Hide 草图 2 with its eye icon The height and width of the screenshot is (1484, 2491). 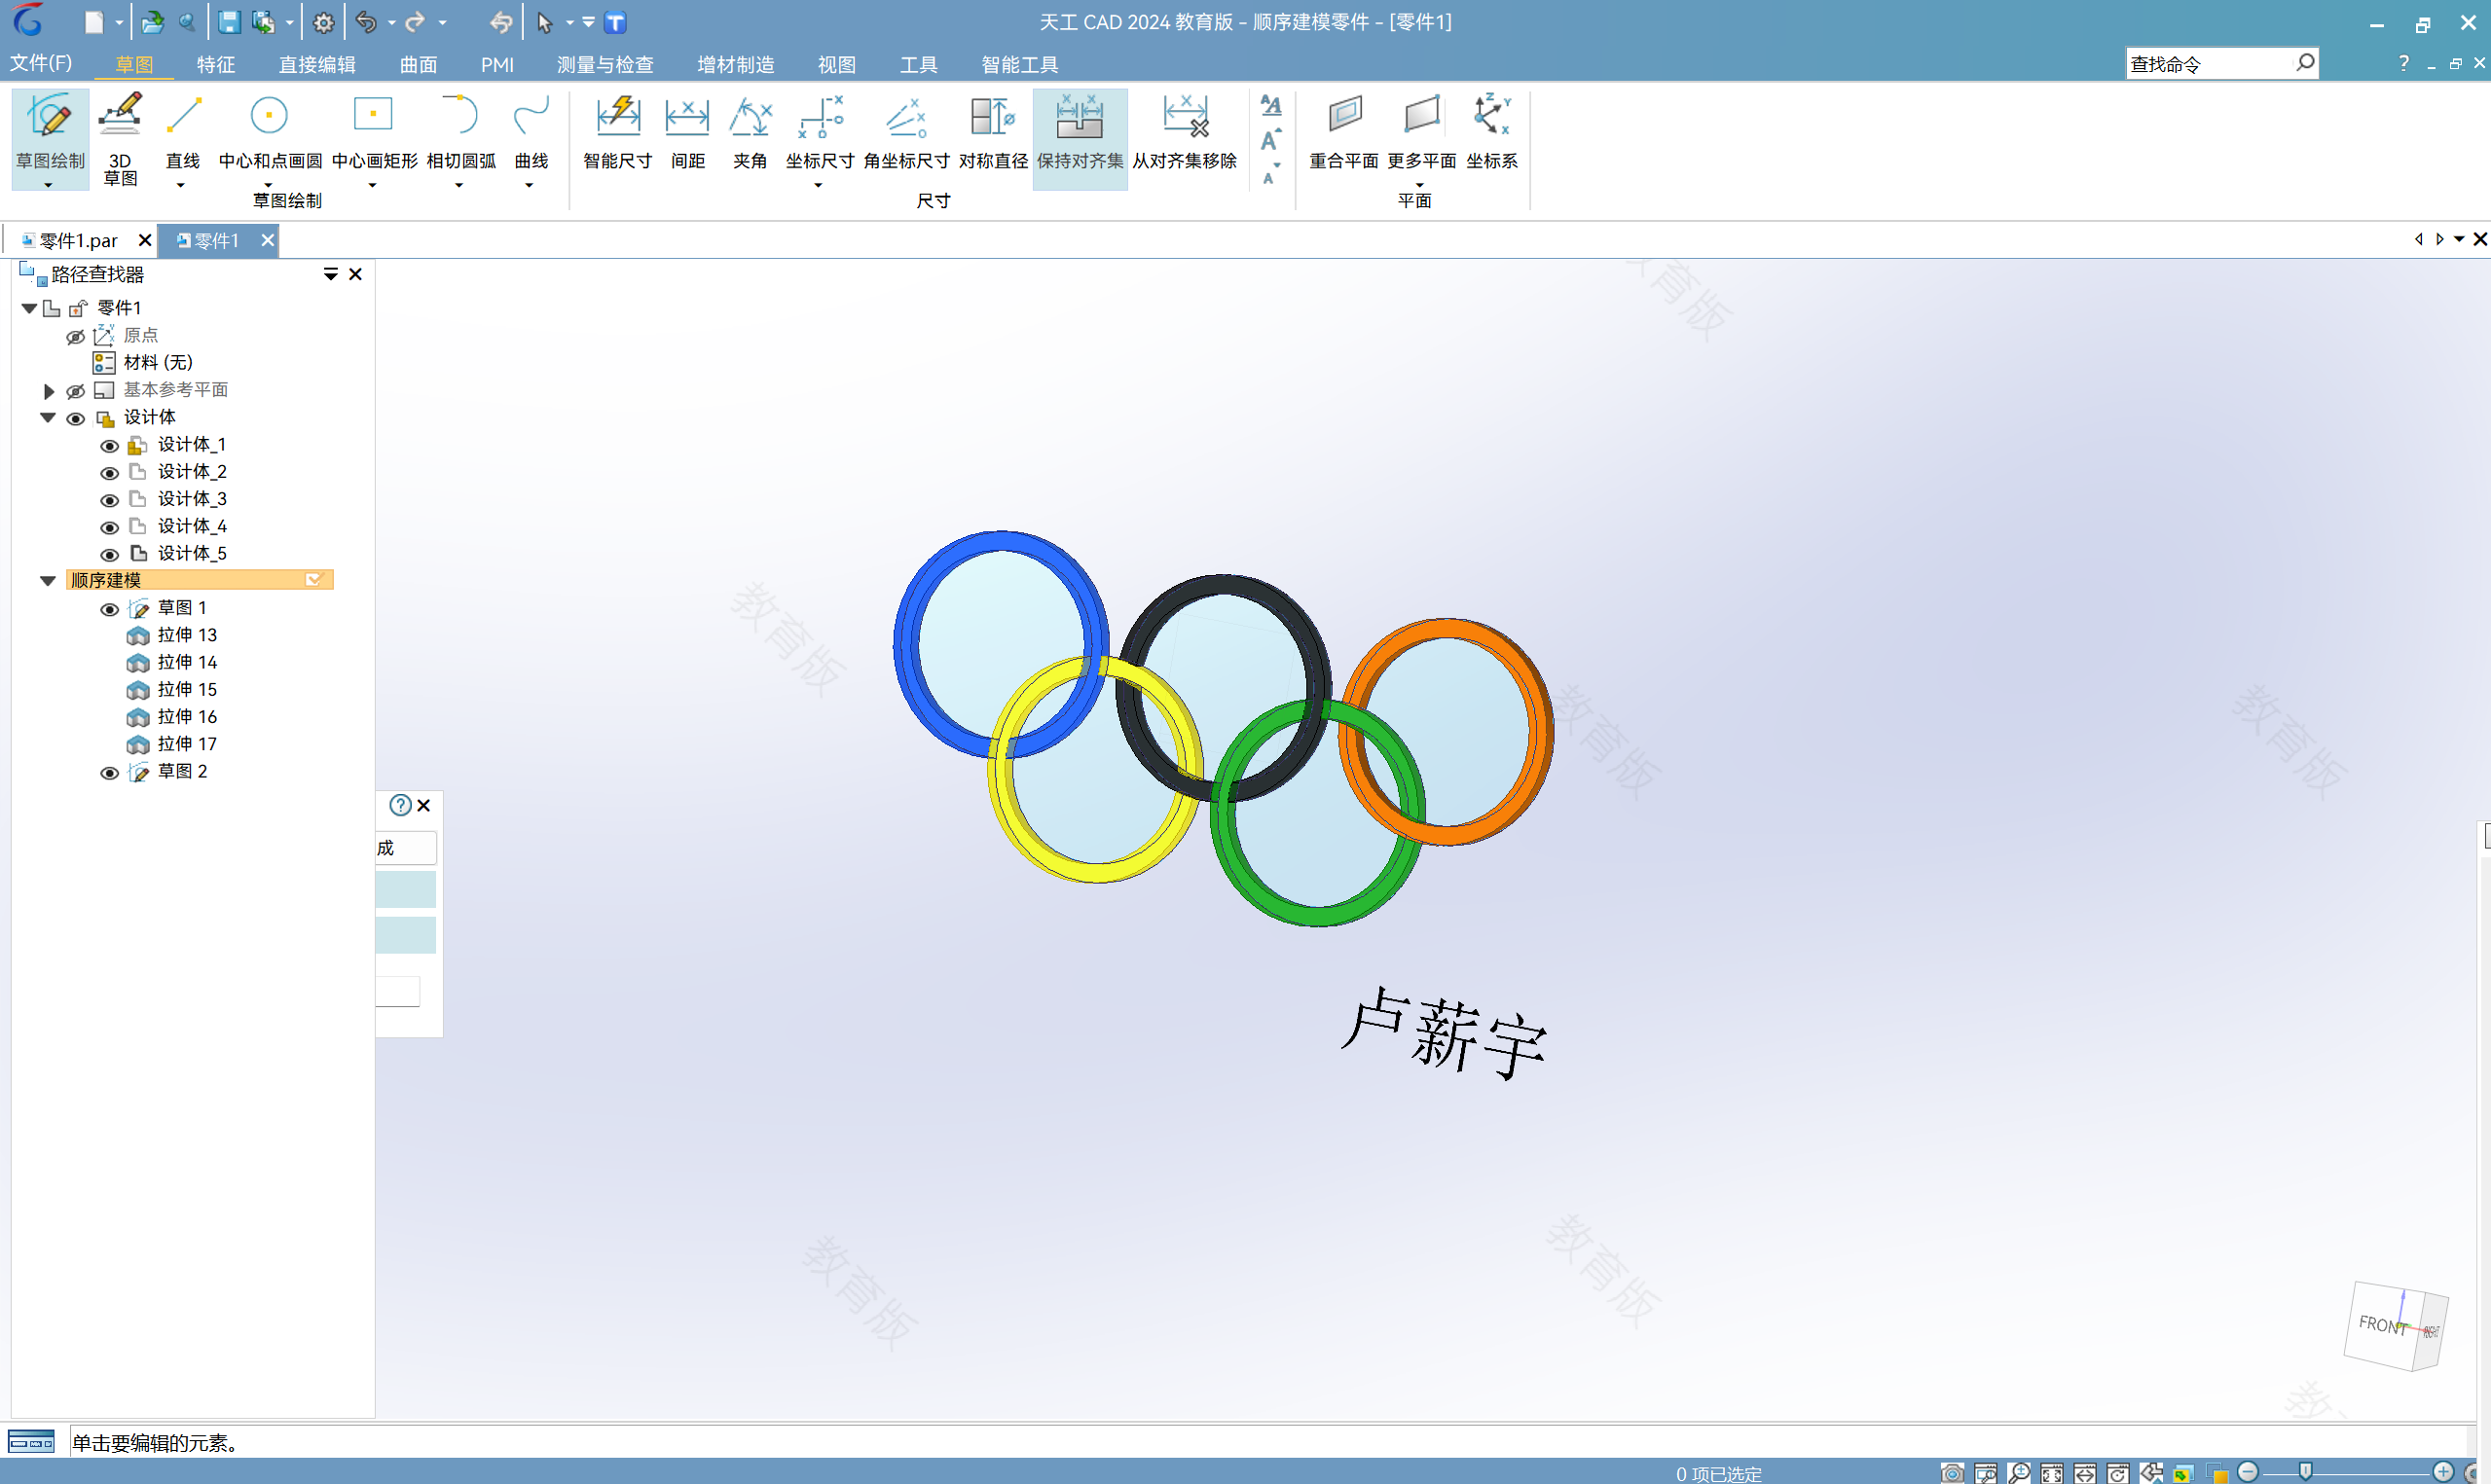[110, 773]
